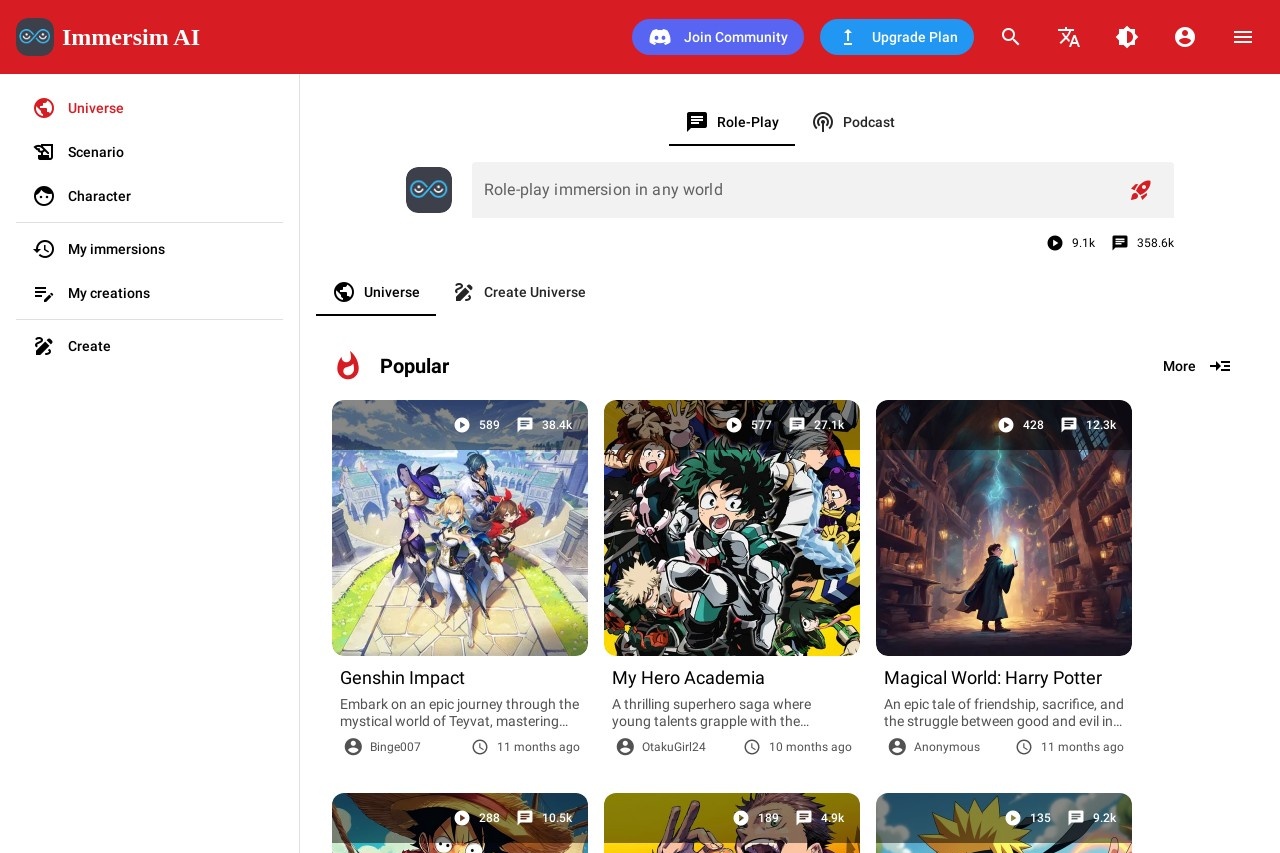The height and width of the screenshot is (853, 1280).
Task: Open My creations in sidebar
Action: click(150, 293)
